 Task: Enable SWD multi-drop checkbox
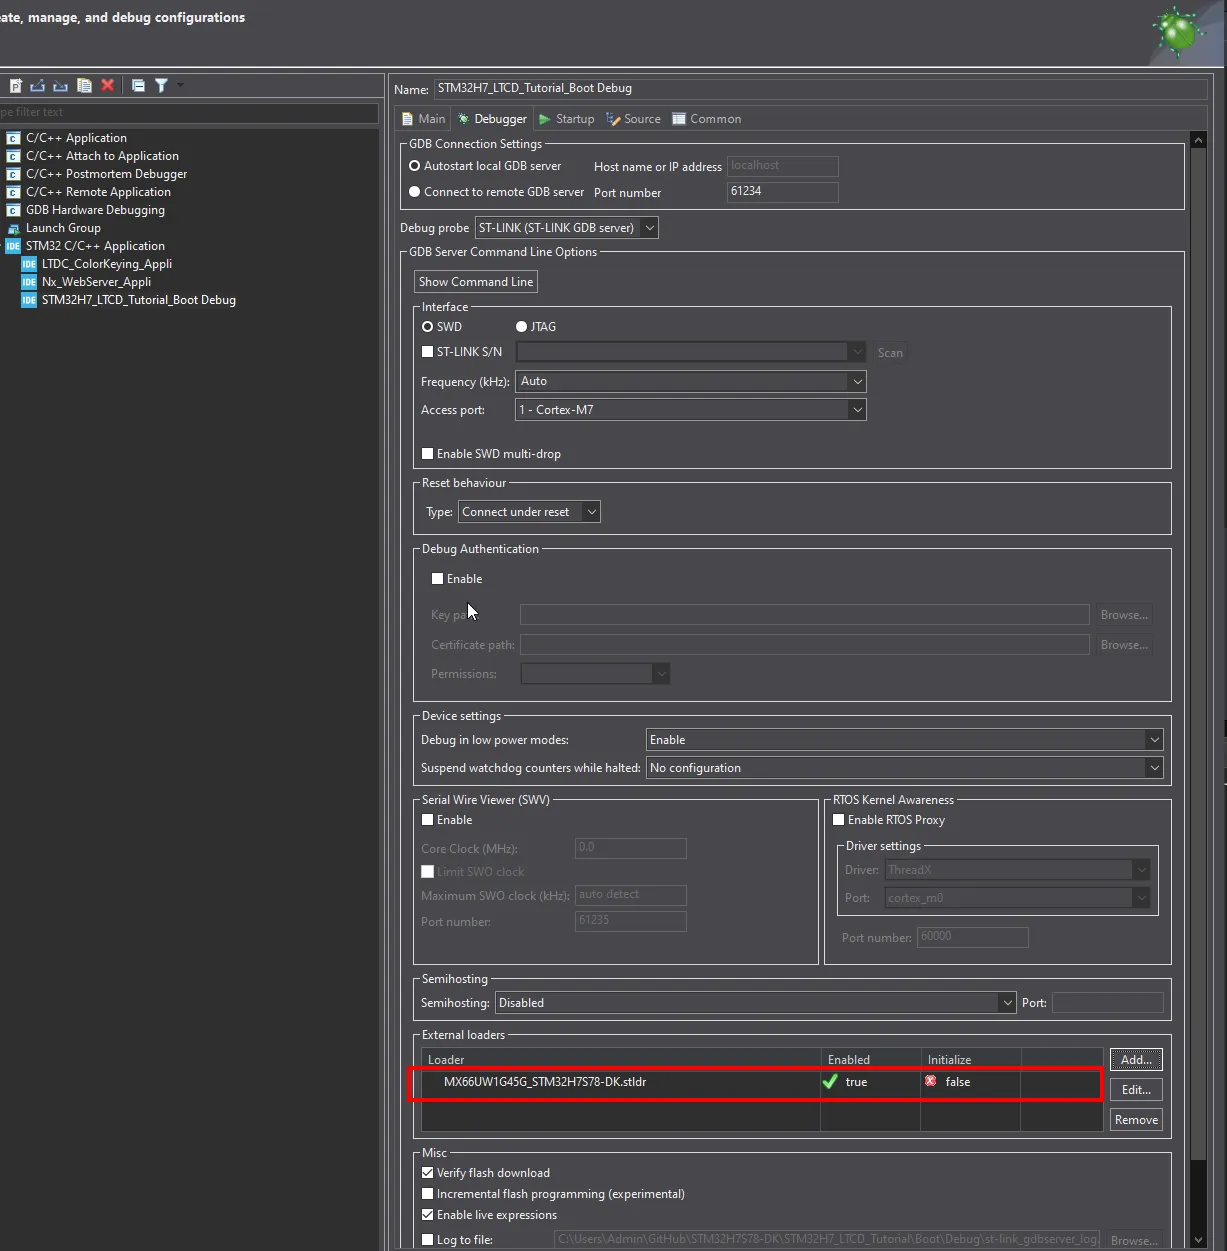(x=427, y=454)
